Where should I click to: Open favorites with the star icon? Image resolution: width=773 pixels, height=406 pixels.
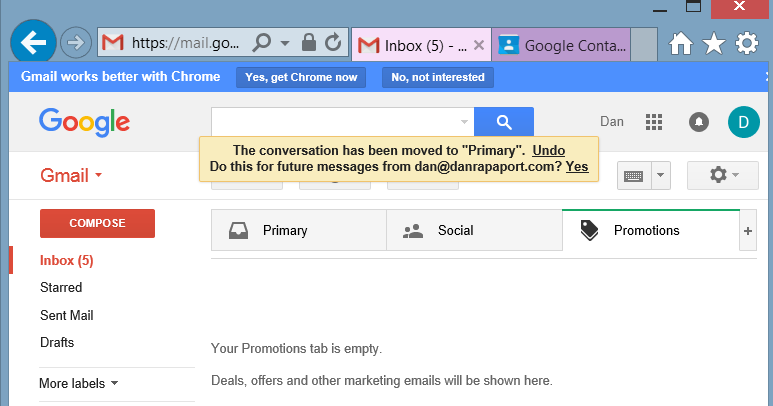(x=714, y=43)
